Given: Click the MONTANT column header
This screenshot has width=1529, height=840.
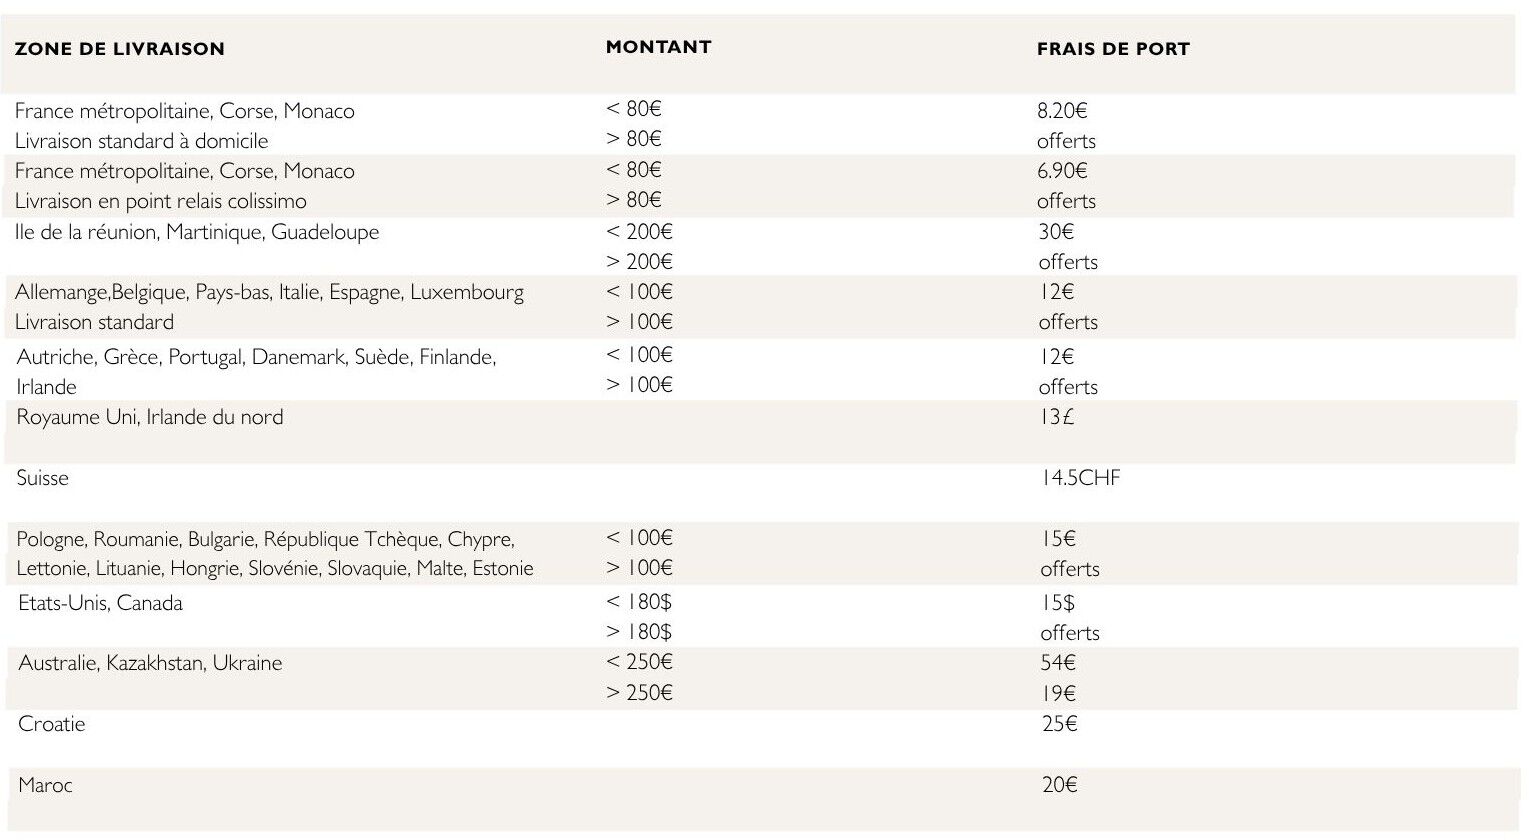Looking at the screenshot, I should [x=658, y=47].
